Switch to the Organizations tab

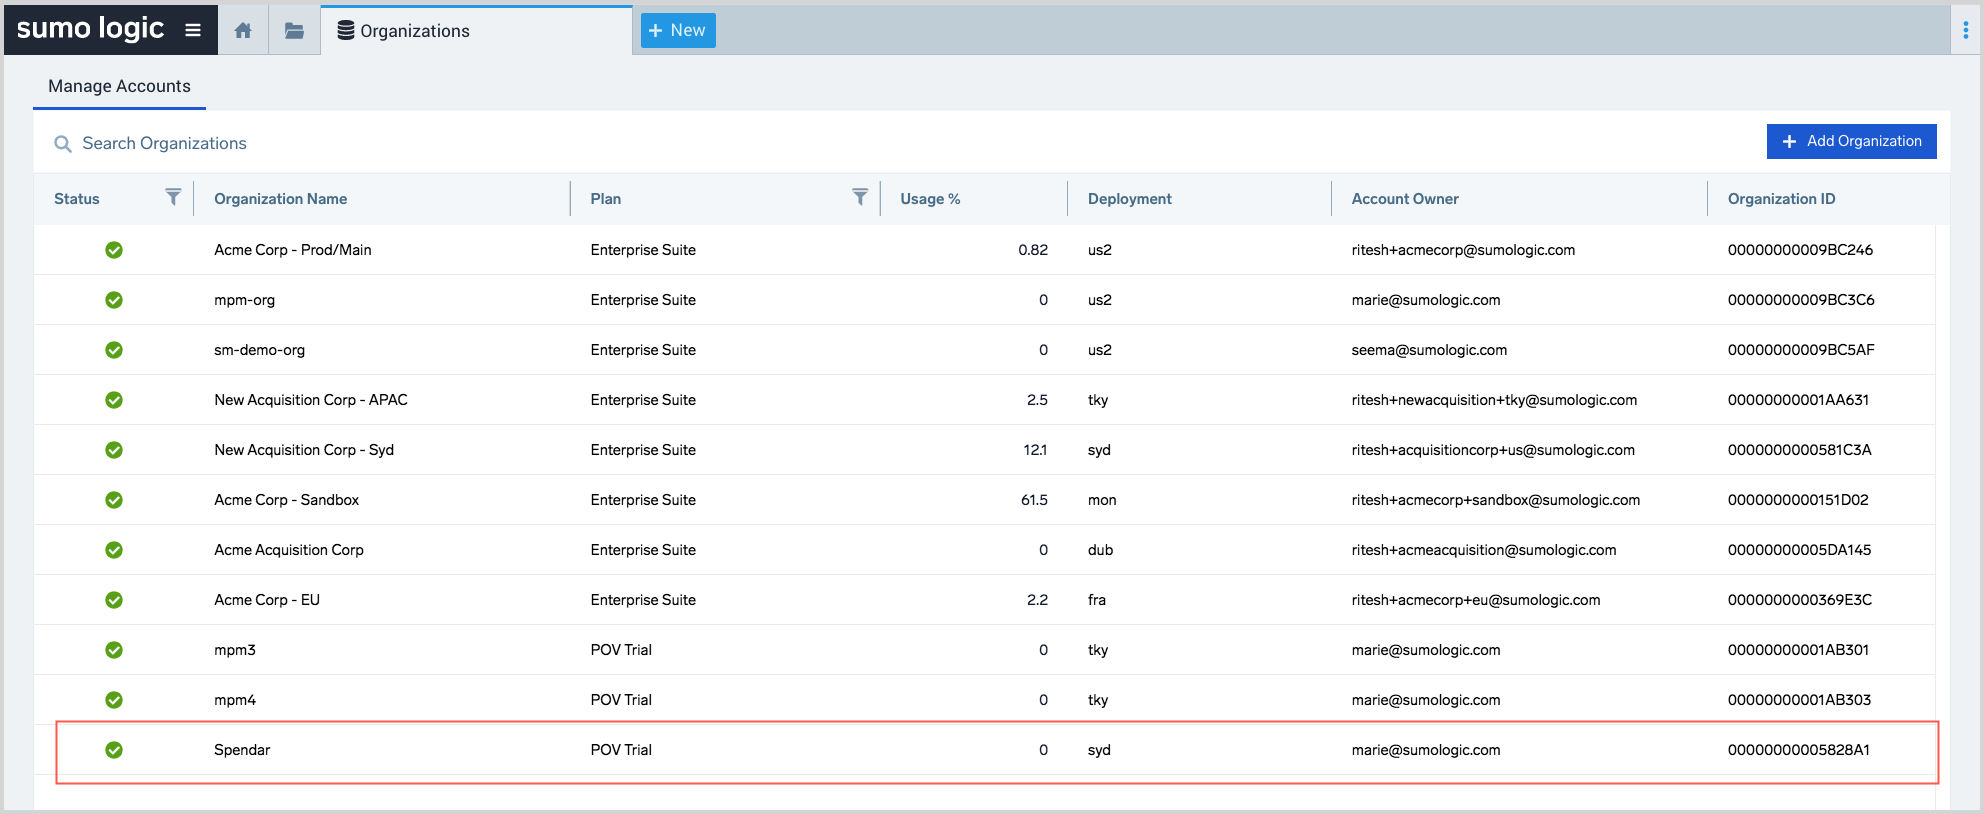coord(414,31)
